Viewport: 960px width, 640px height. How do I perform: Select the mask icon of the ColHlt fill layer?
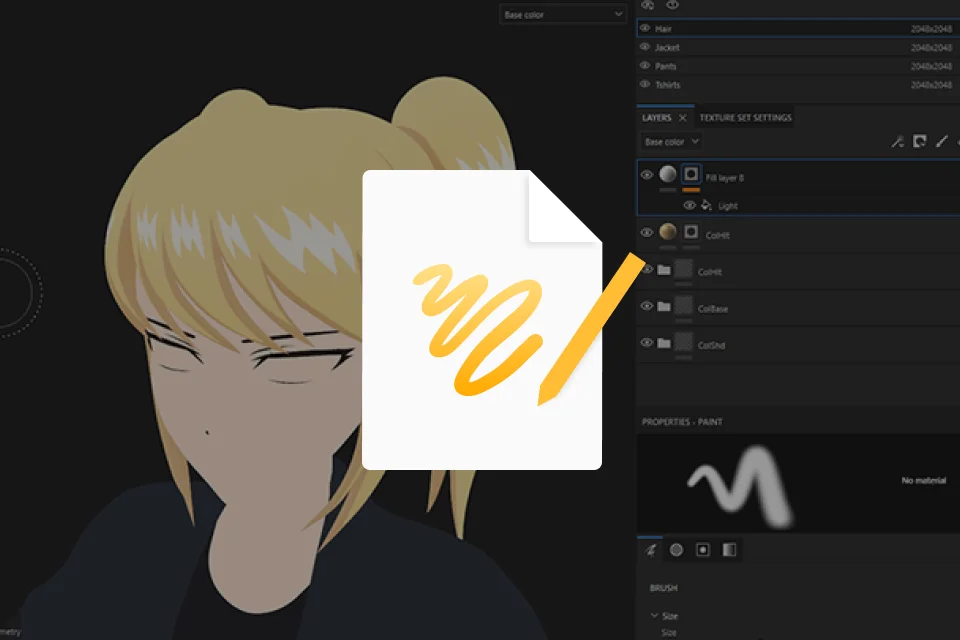point(691,232)
